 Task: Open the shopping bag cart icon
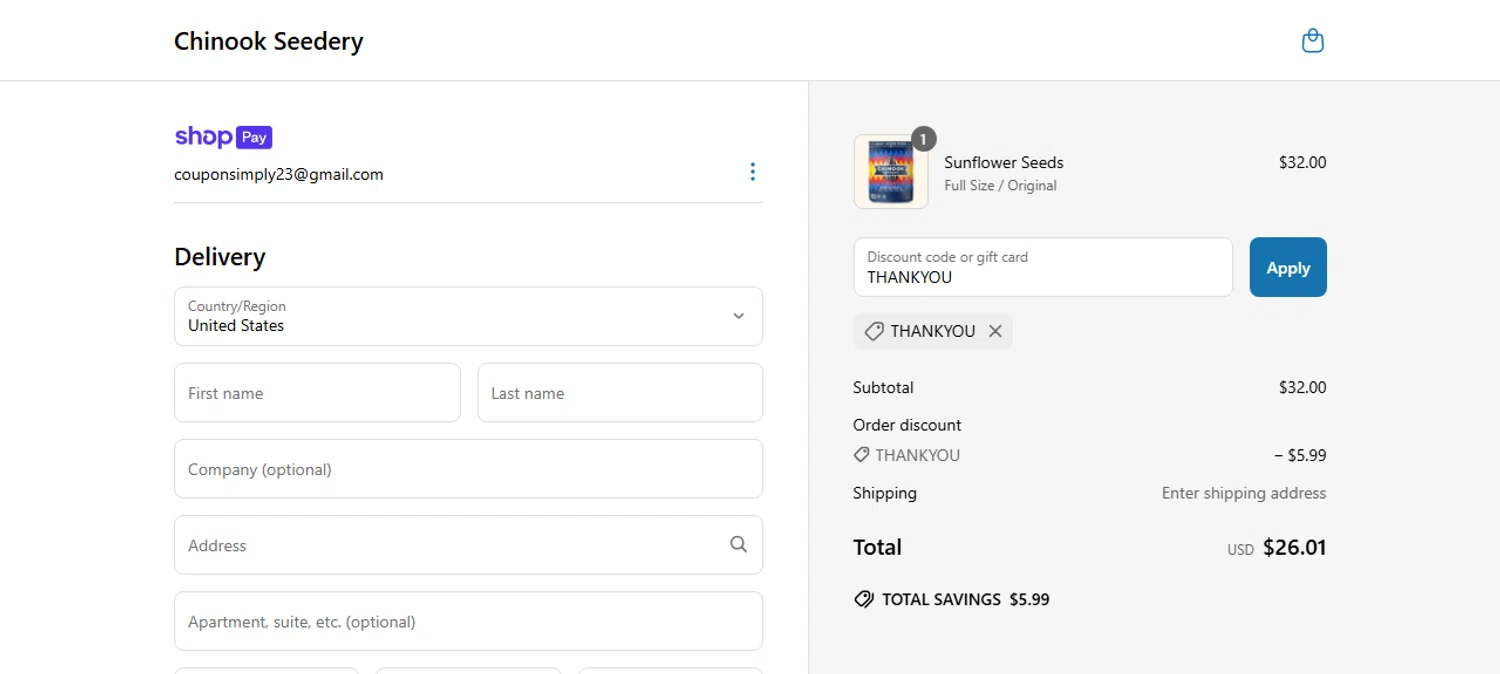pyautogui.click(x=1312, y=41)
